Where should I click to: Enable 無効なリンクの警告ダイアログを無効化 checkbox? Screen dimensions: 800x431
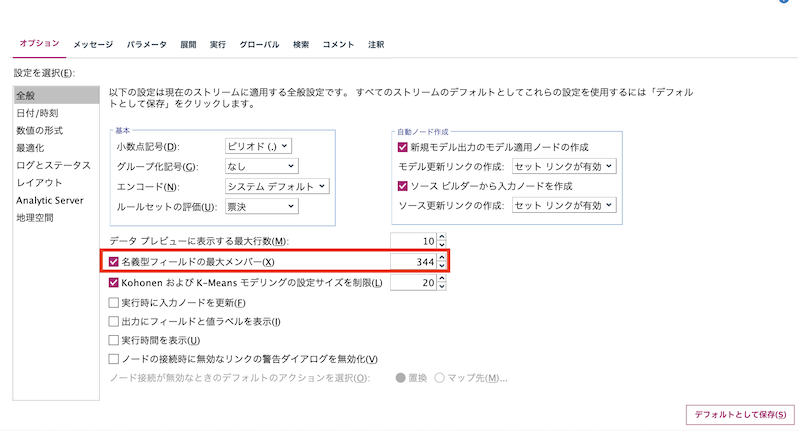point(114,359)
